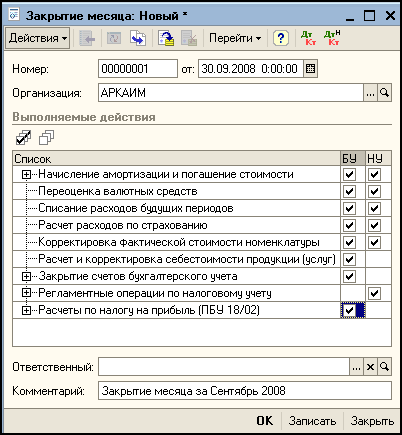Screen dimensions: 402x435
Task: Click the date field 30.09.2008
Action: (x=251, y=69)
